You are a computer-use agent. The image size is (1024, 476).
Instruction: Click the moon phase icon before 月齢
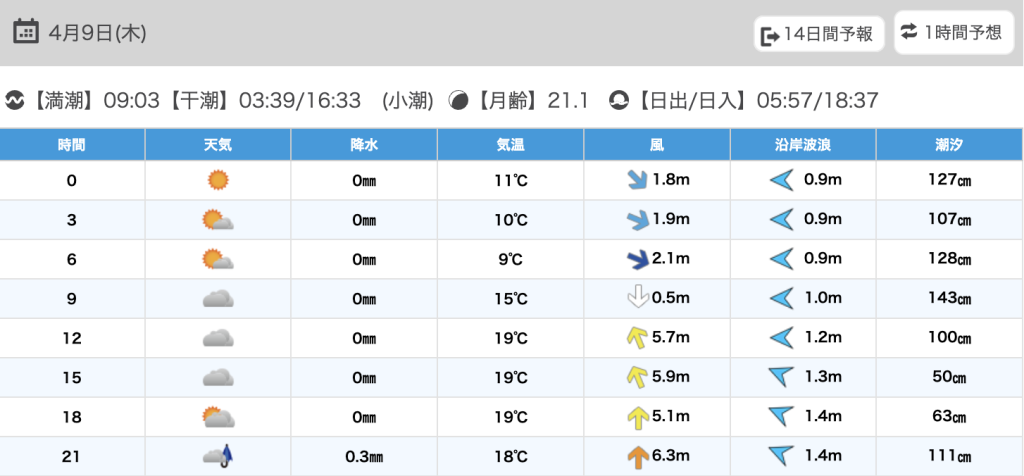click(459, 100)
